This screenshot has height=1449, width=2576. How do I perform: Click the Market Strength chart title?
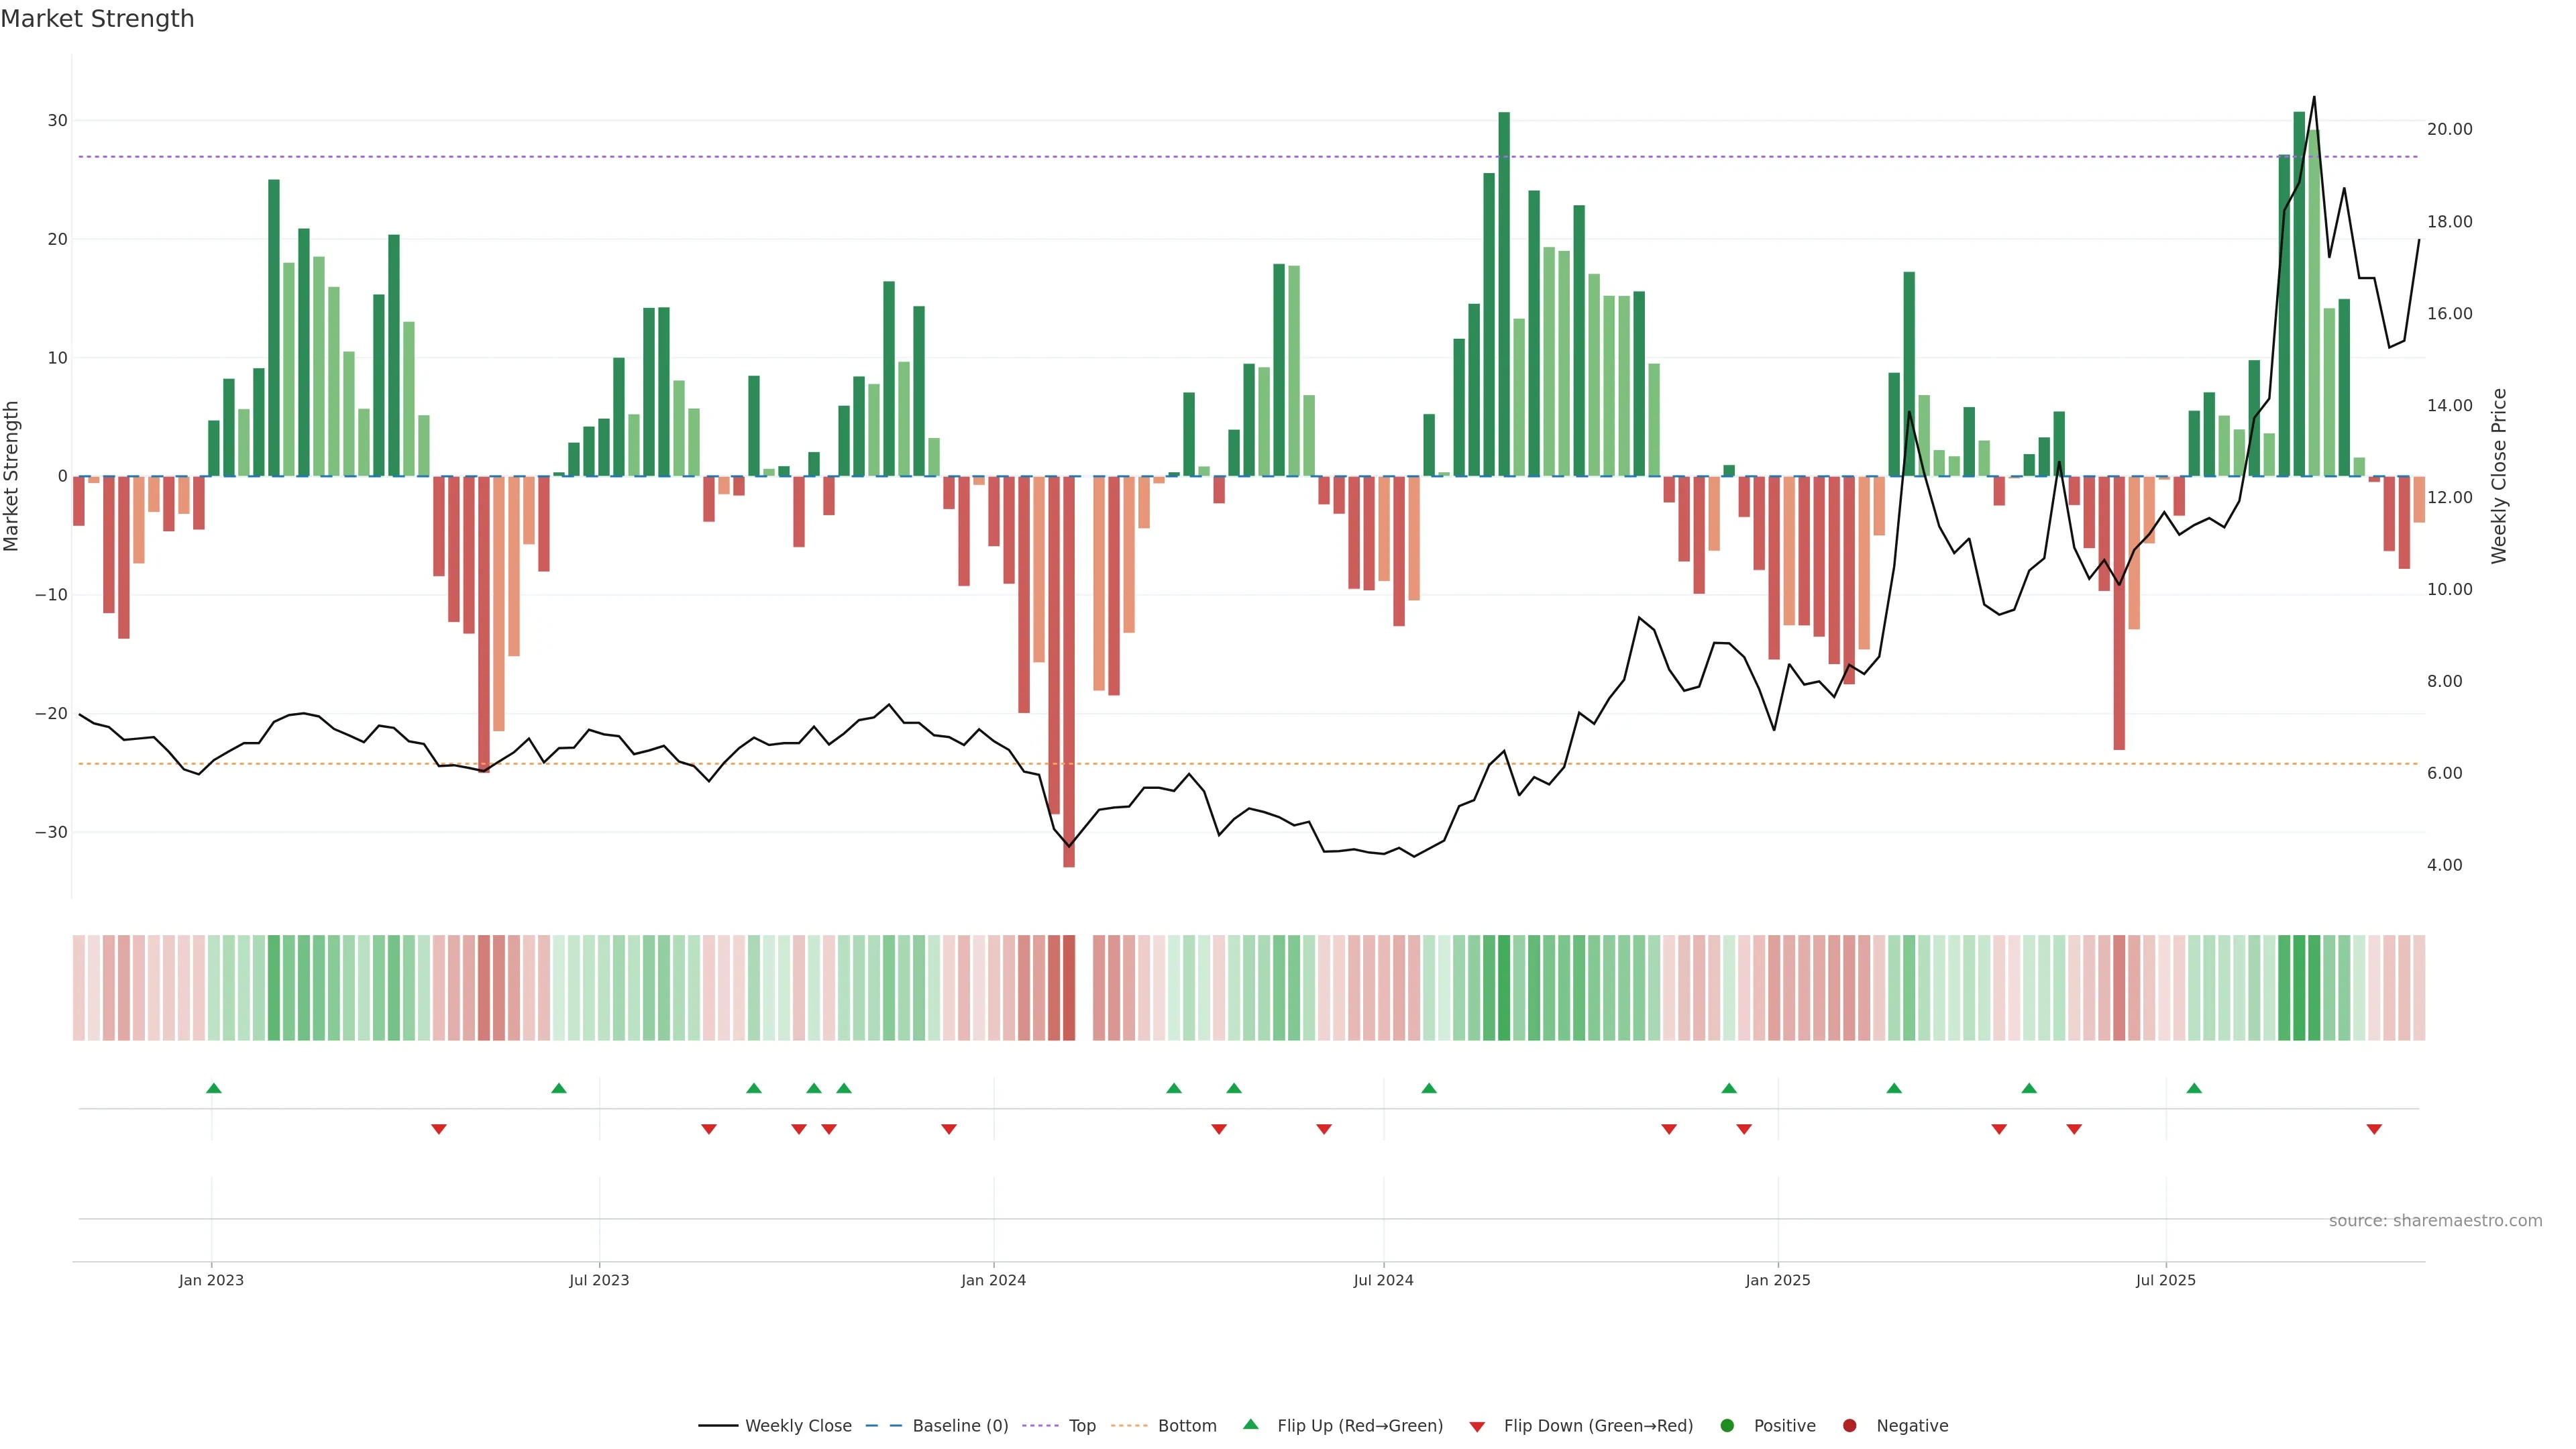(97, 19)
